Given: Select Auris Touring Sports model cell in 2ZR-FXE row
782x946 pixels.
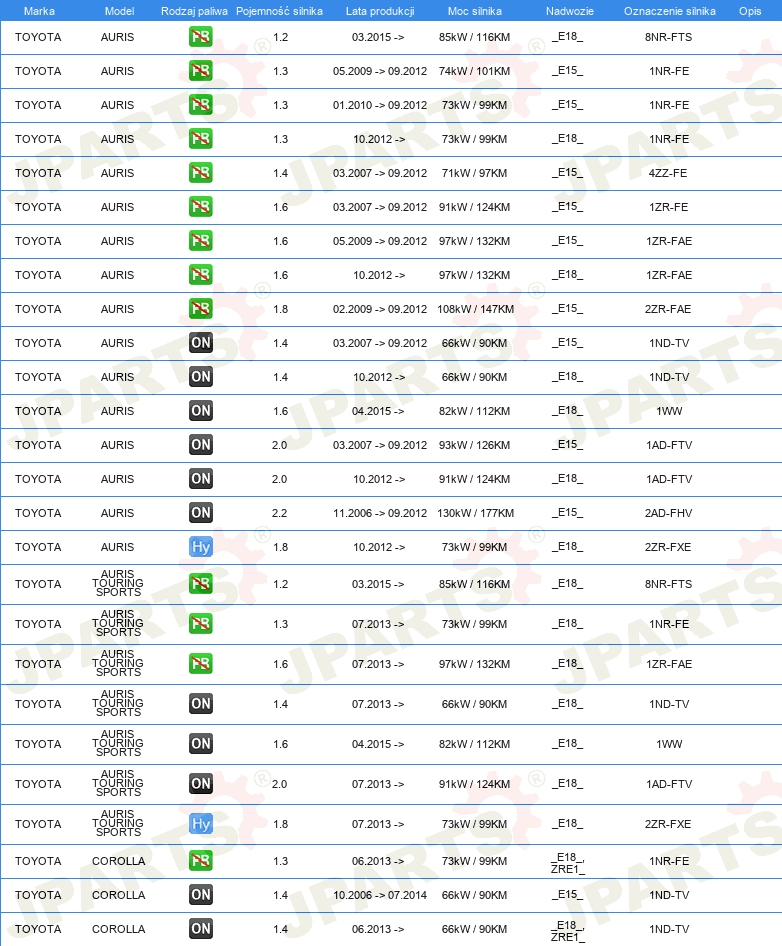Looking at the screenshot, I should coord(118,823).
